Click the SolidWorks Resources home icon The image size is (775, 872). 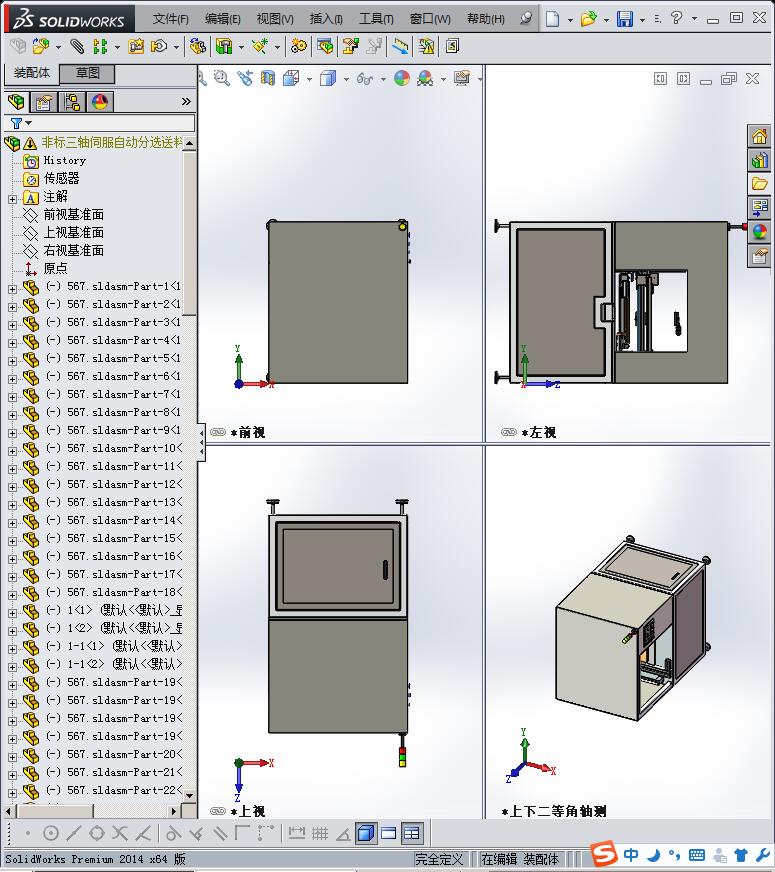click(759, 136)
